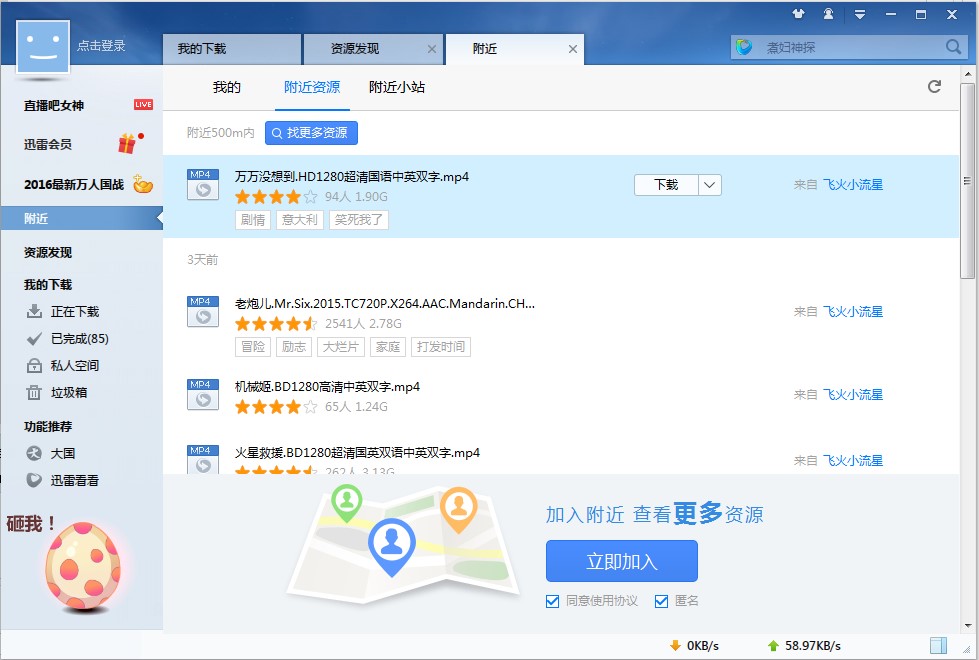Toggle the 同意使用协议 checkbox
The width and height of the screenshot is (979, 660).
coord(553,601)
